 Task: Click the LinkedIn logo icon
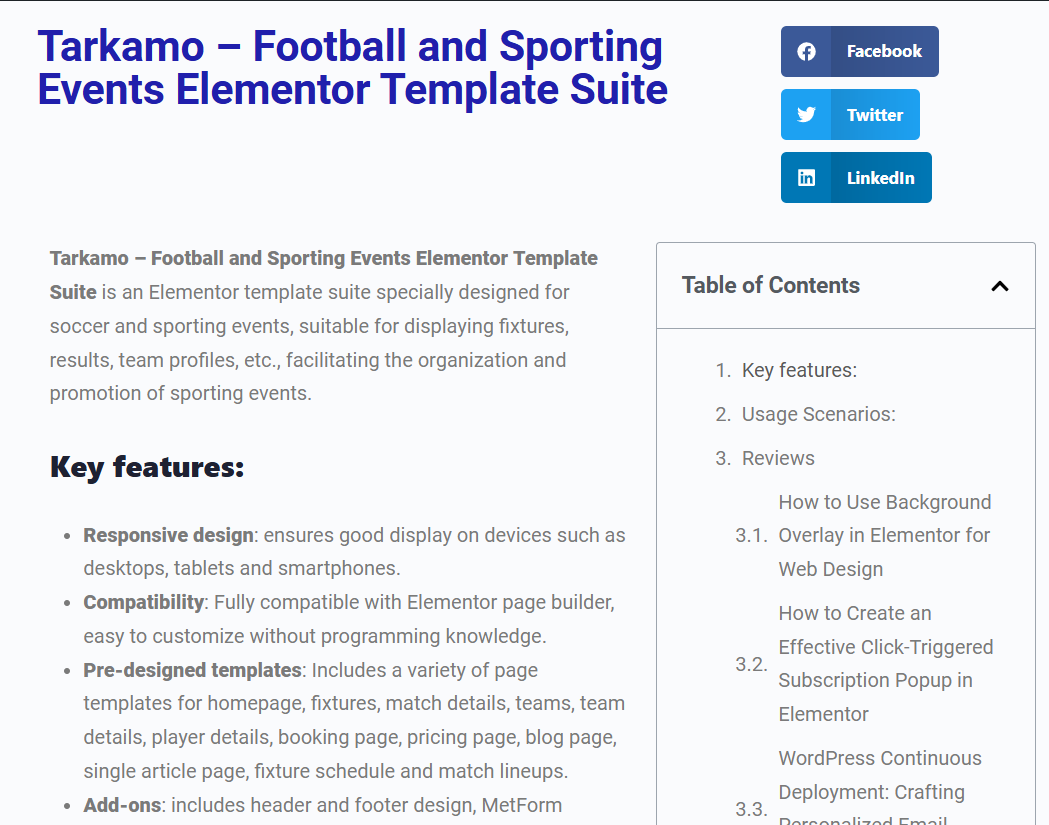(x=806, y=178)
